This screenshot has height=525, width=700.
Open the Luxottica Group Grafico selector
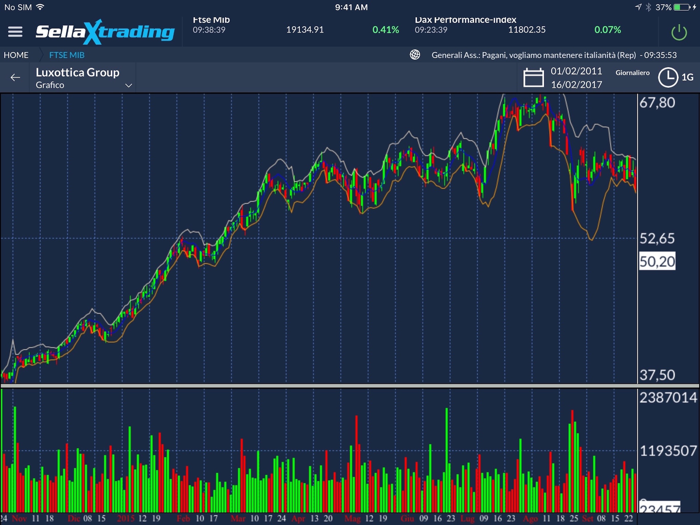point(83,78)
